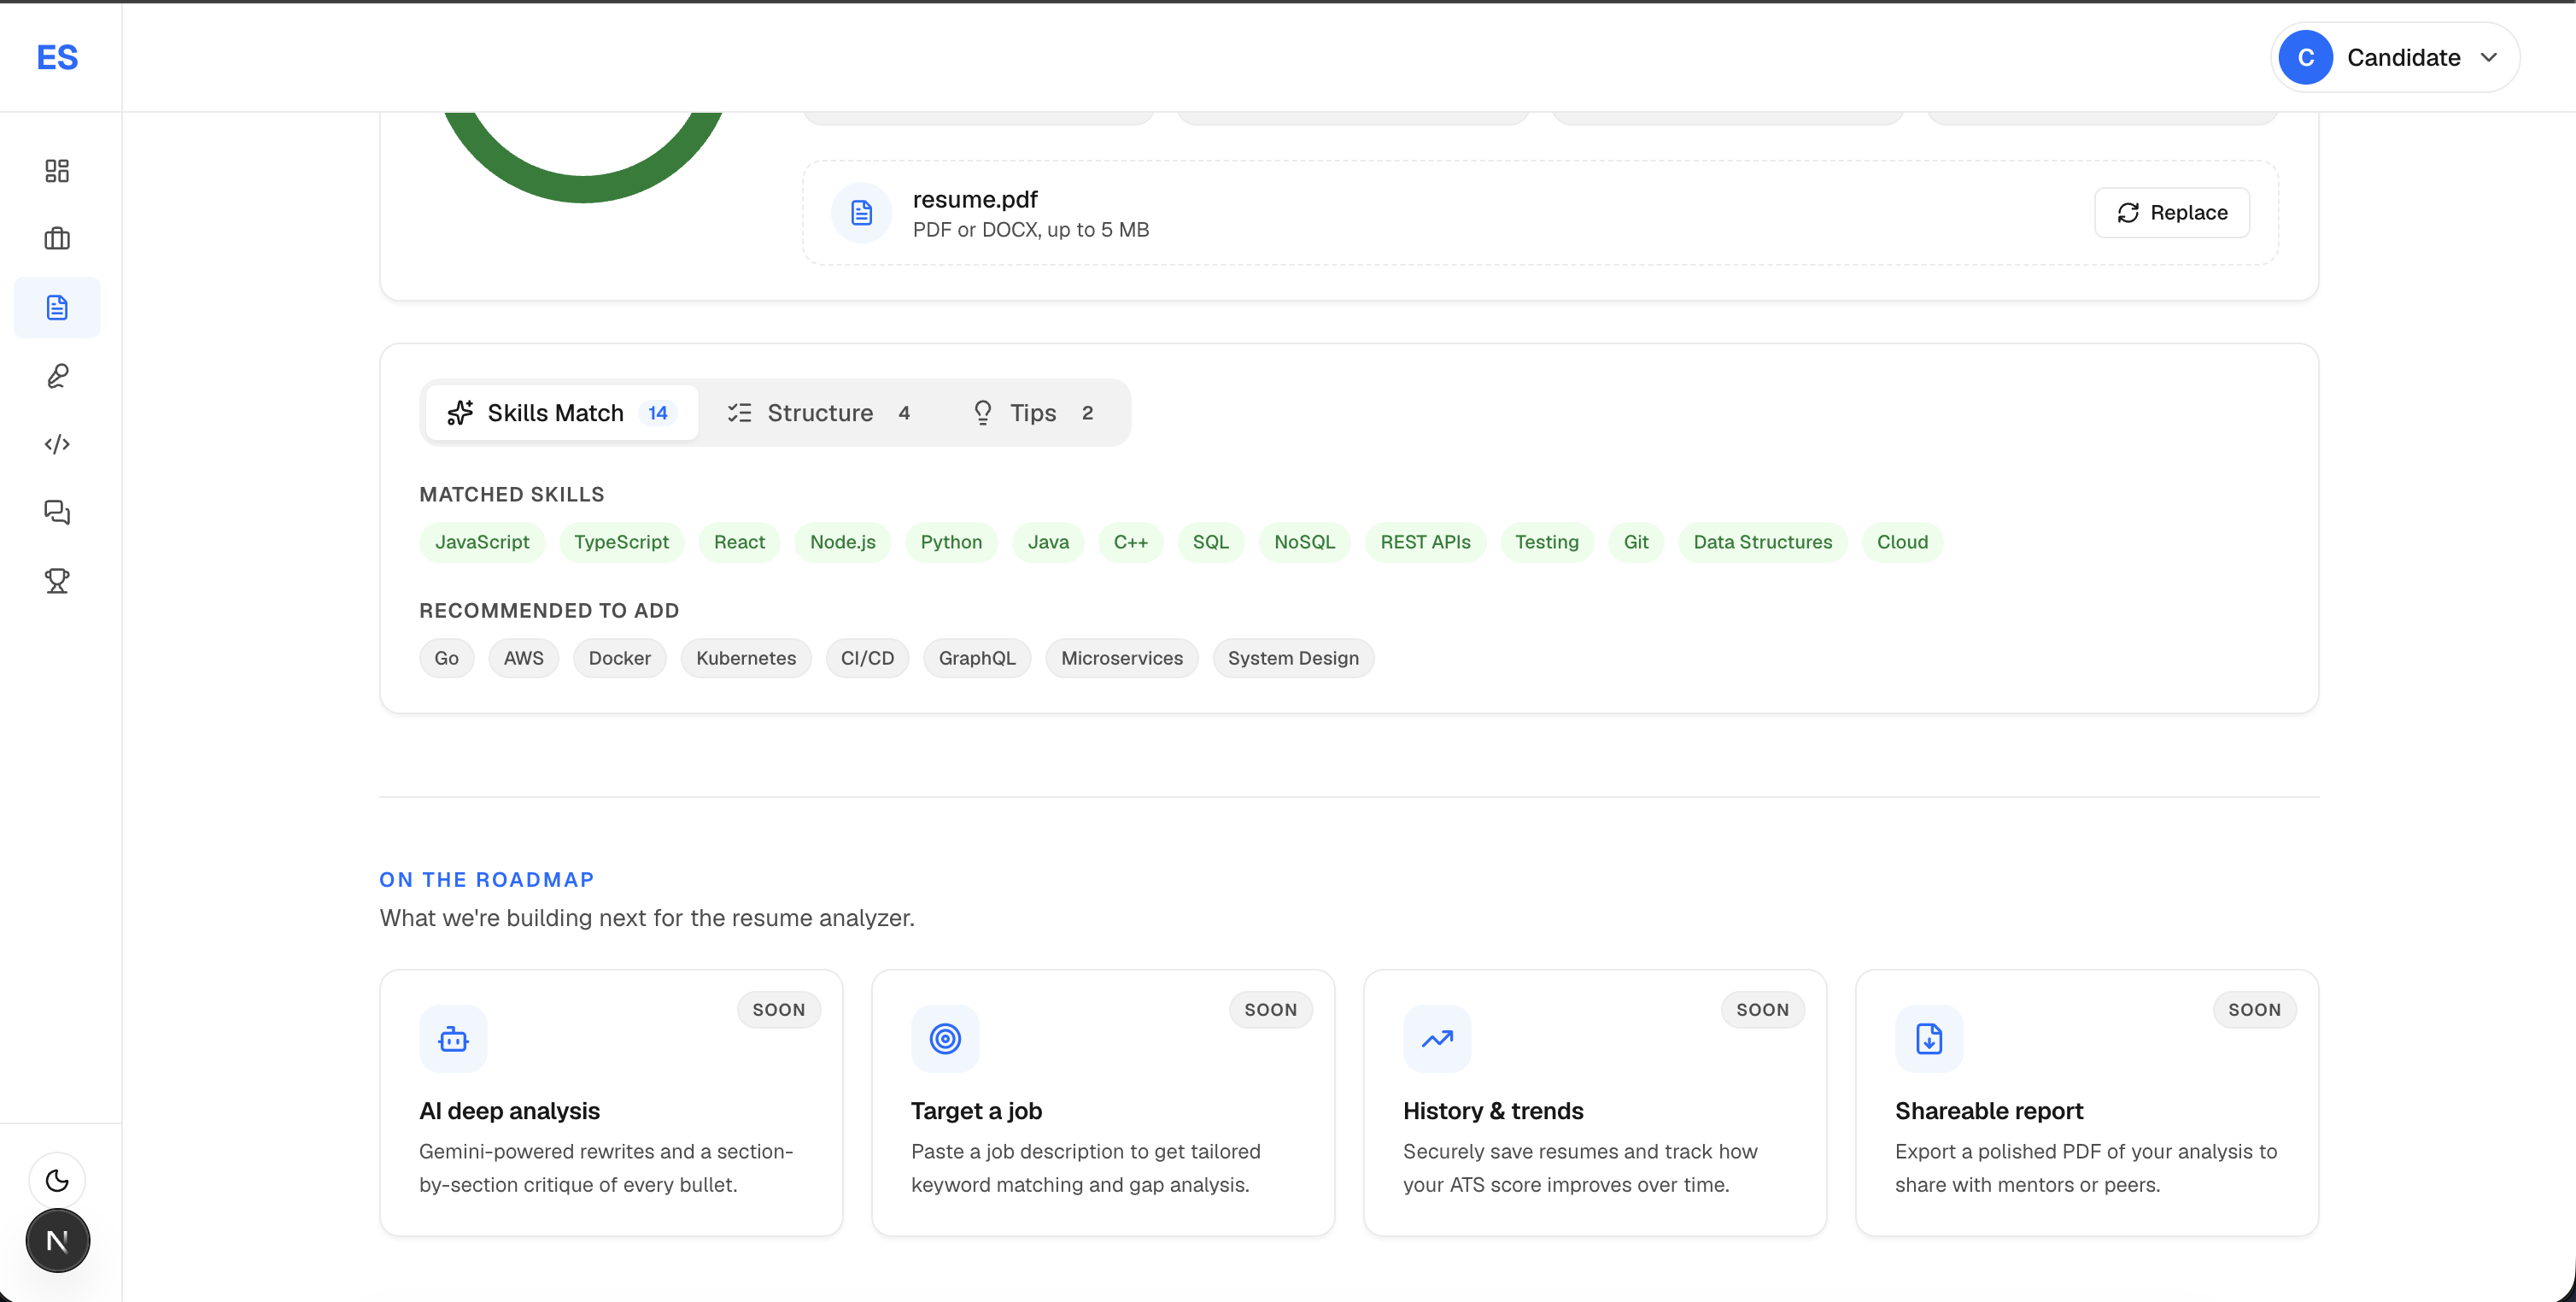This screenshot has width=2576, height=1302.
Task: Click the CI/CD recommended skill chip
Action: point(867,658)
